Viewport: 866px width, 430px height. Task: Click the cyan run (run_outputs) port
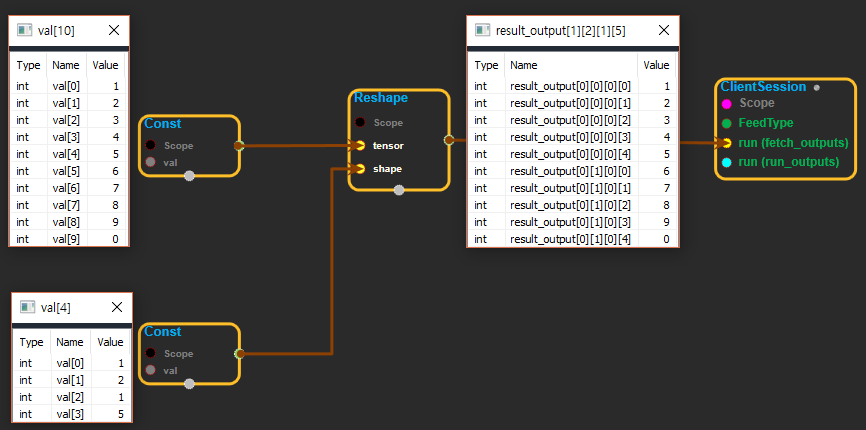coord(726,162)
